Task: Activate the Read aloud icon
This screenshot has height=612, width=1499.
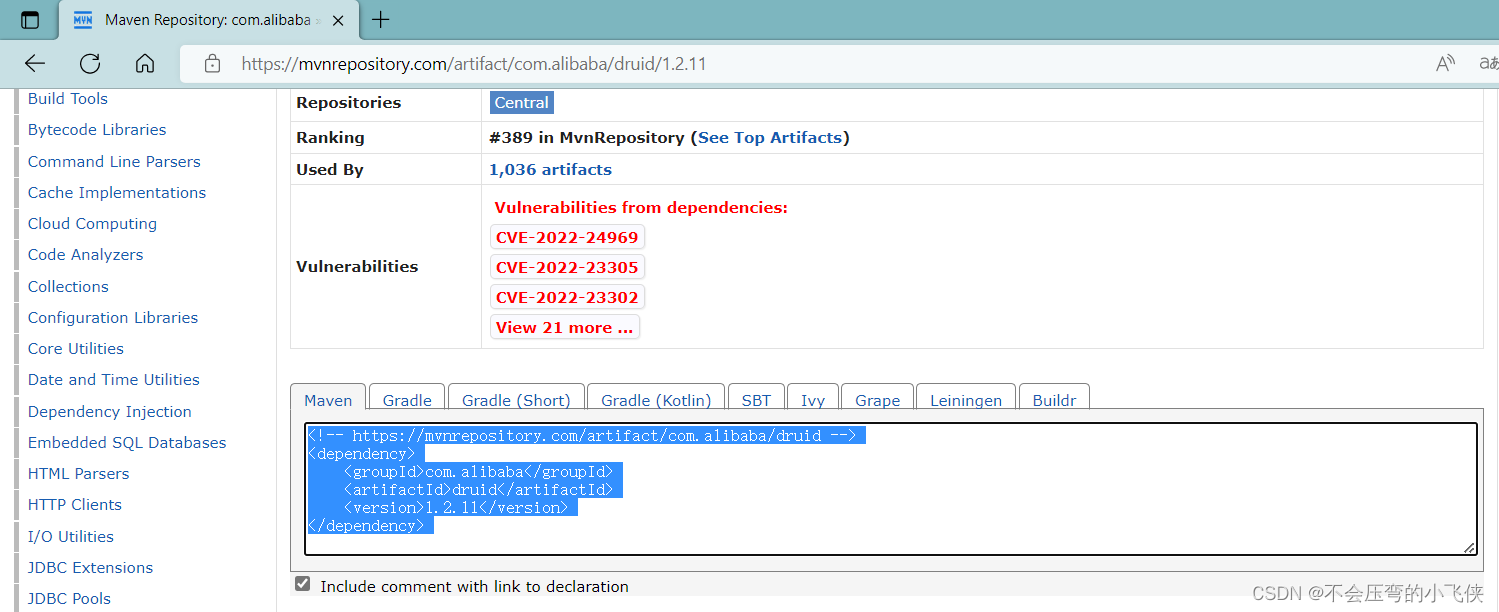Action: (x=1445, y=64)
